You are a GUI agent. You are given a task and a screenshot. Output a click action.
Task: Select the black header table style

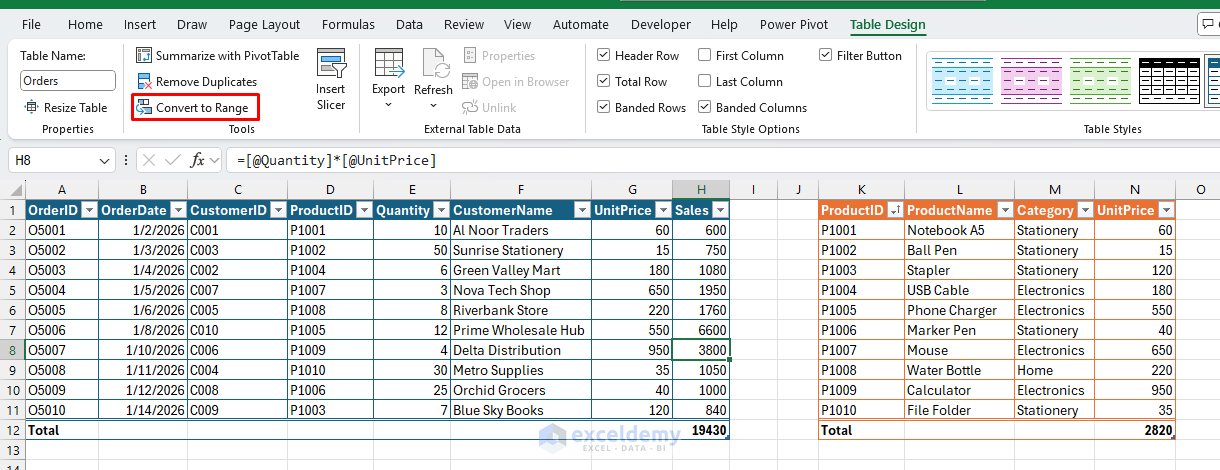tap(1169, 80)
